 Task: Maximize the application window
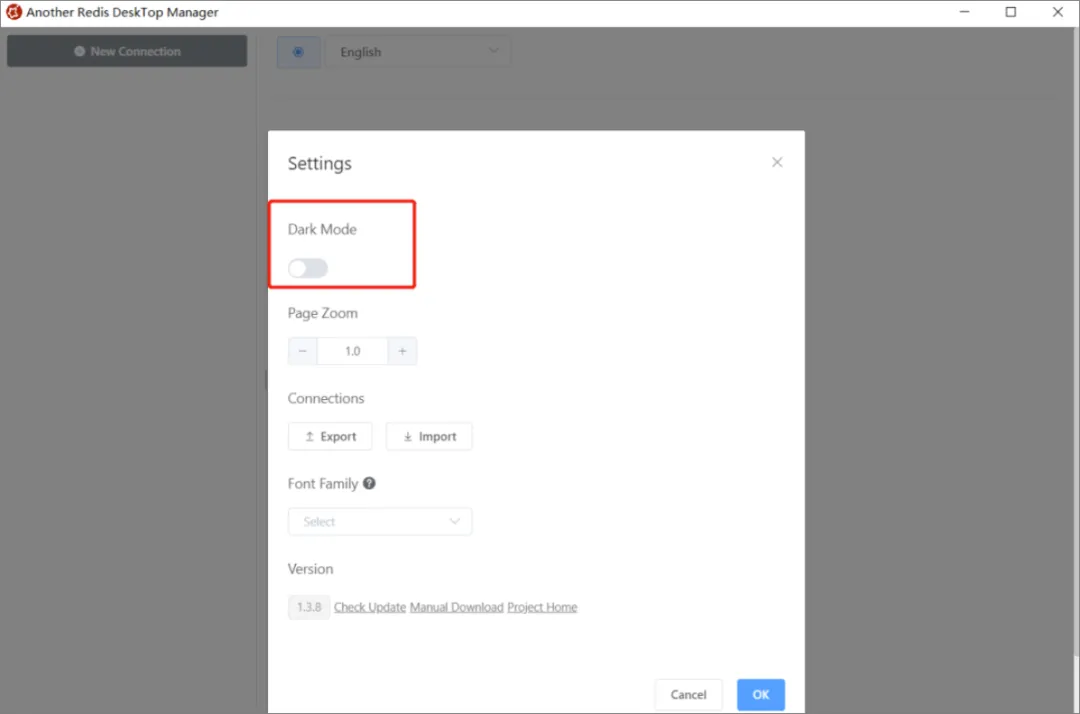click(1011, 13)
